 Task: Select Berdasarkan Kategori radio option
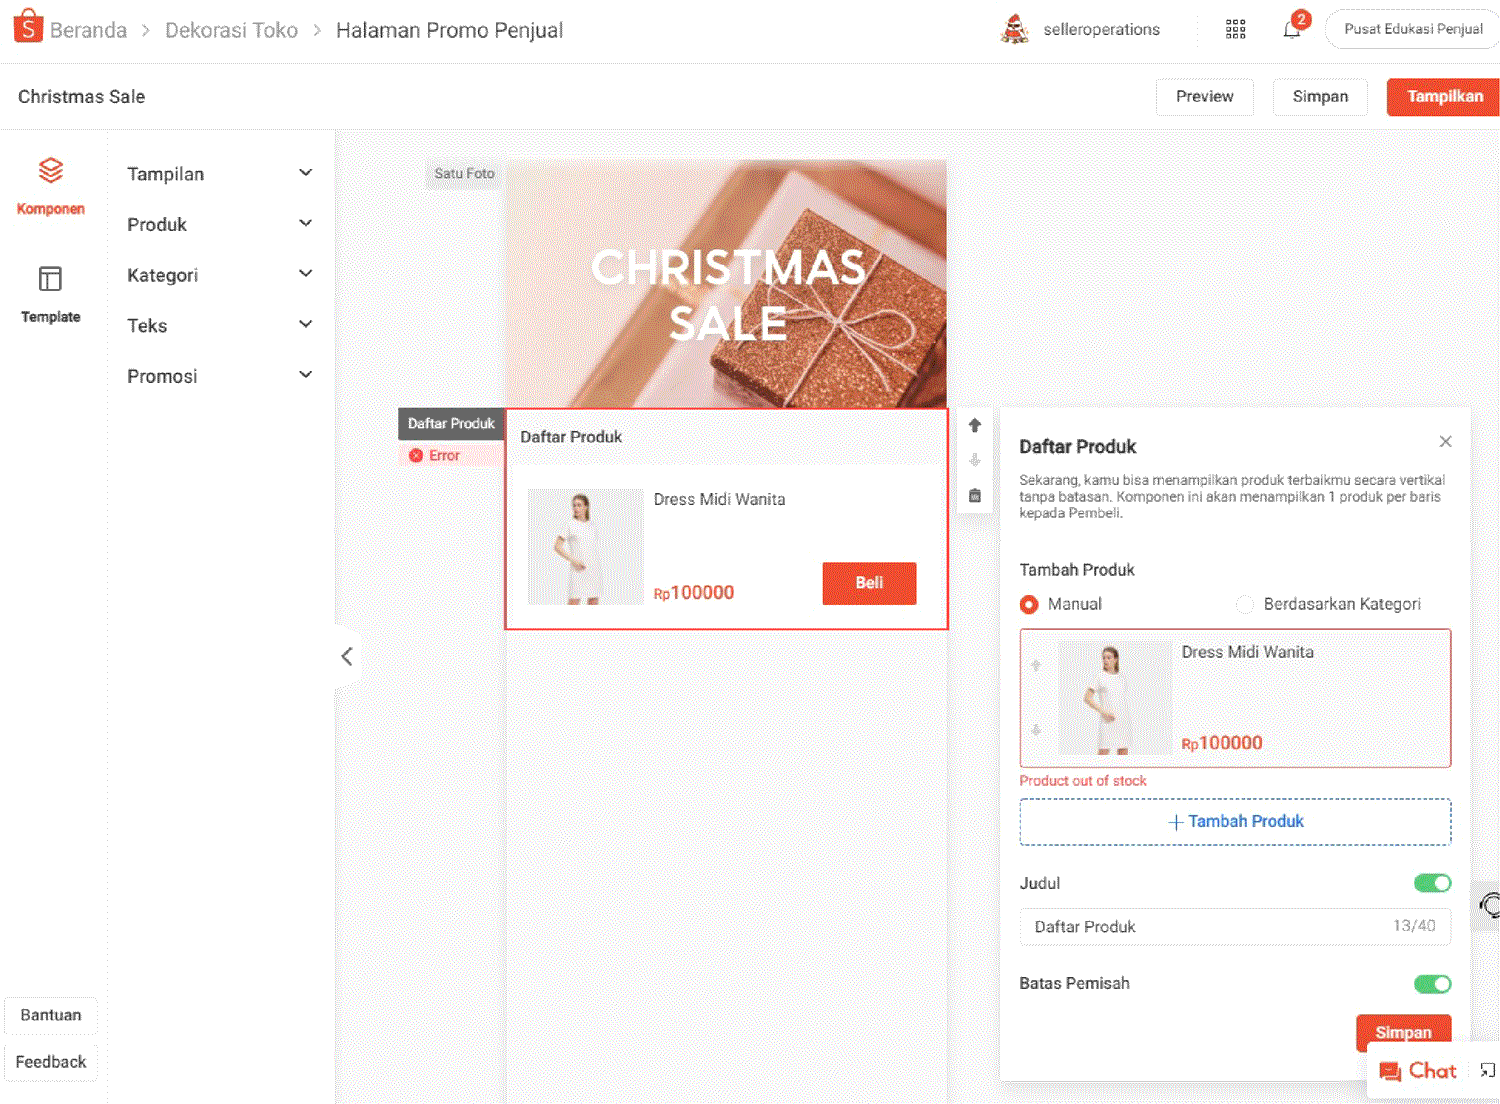(x=1245, y=604)
